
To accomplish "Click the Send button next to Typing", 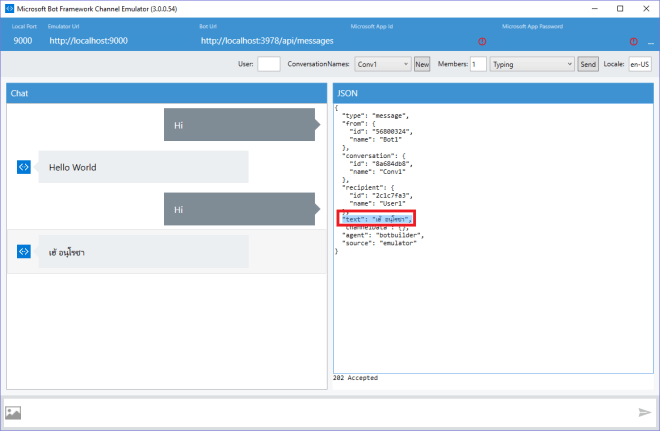I will click(588, 64).
